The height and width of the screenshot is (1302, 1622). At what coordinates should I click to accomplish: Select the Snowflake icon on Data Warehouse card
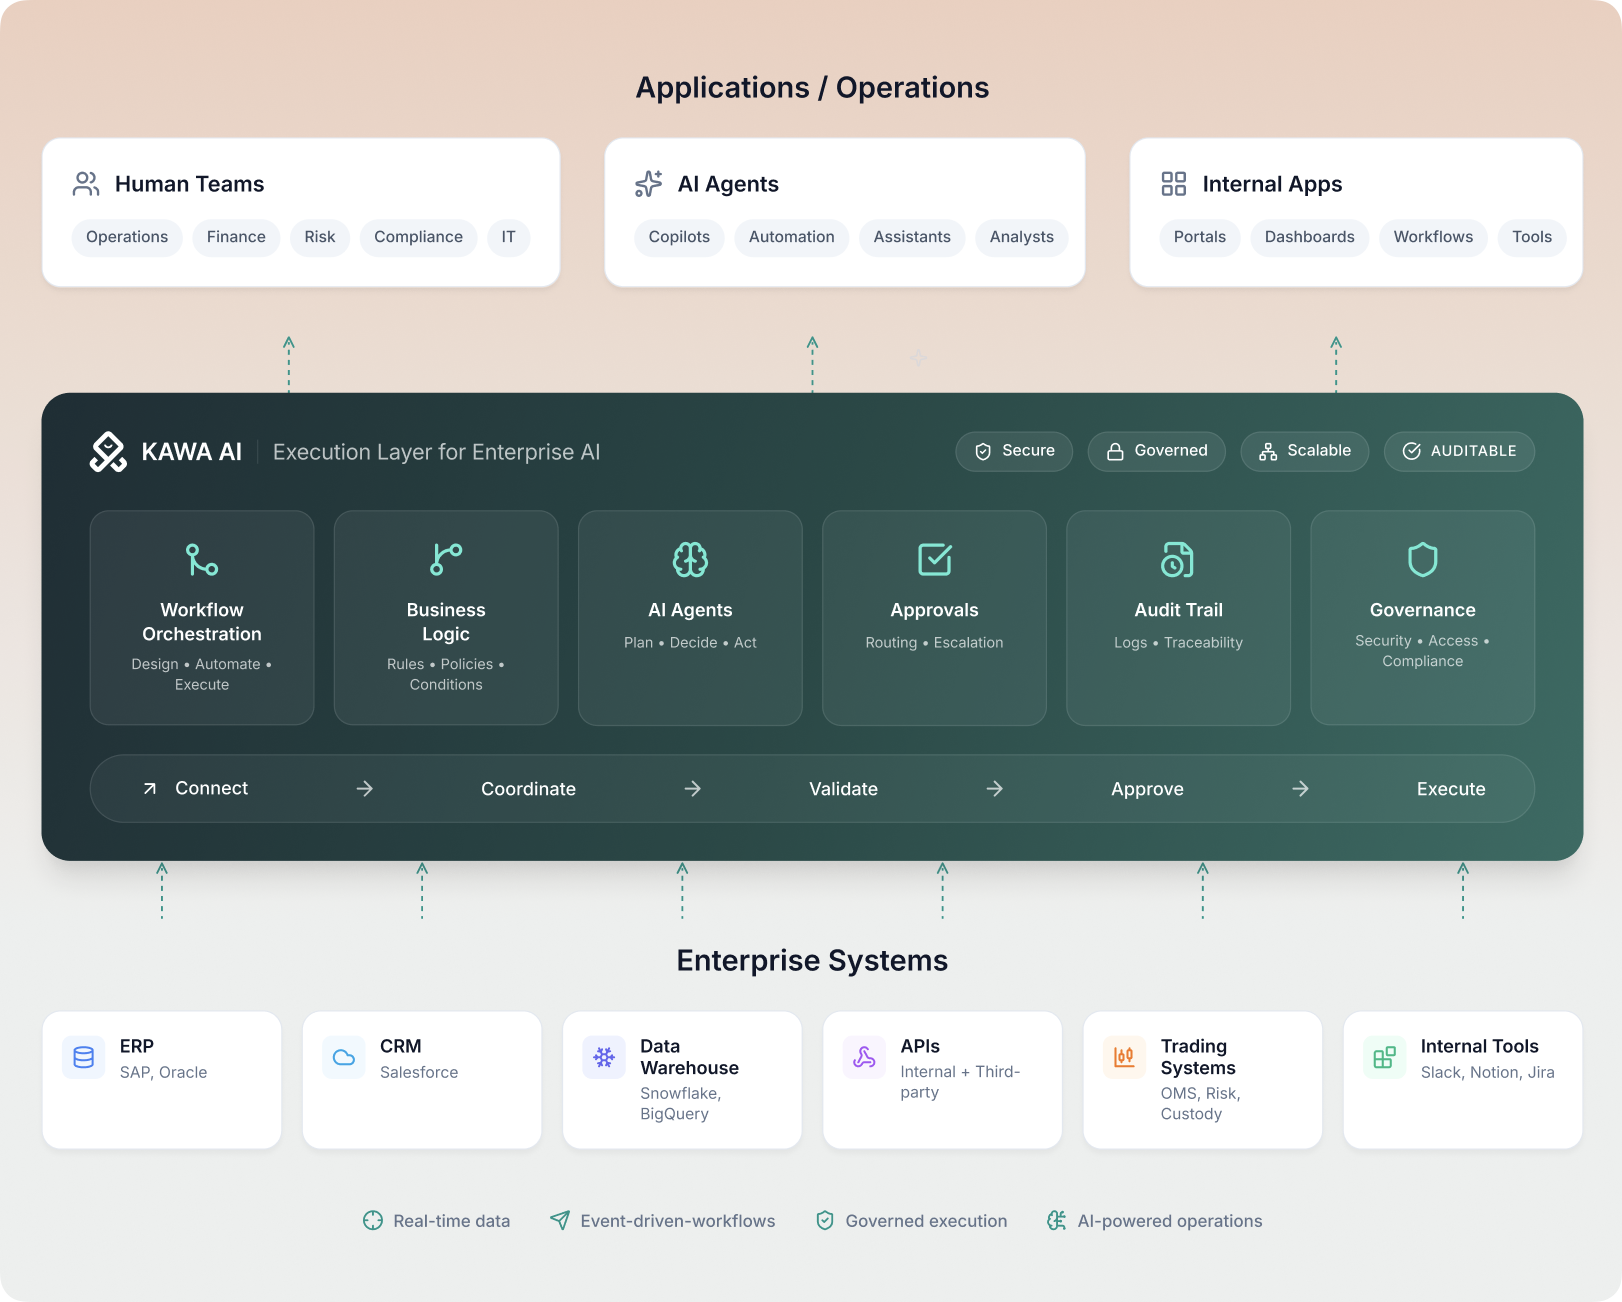603,1056
